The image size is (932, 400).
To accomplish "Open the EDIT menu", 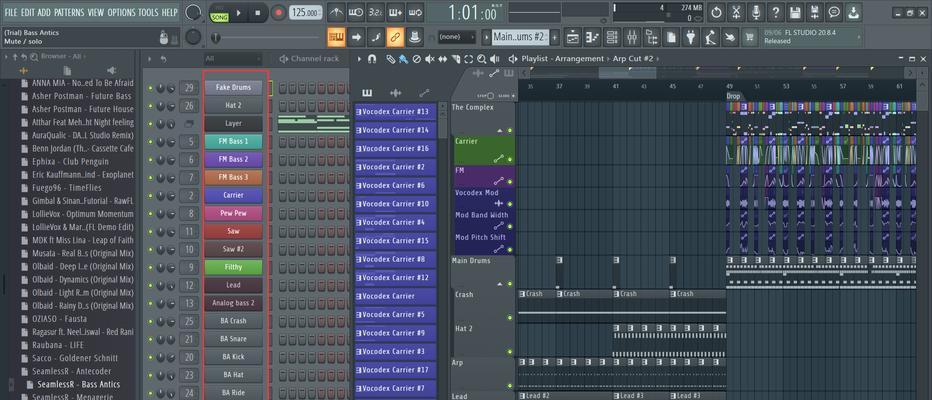I will point(28,12).
